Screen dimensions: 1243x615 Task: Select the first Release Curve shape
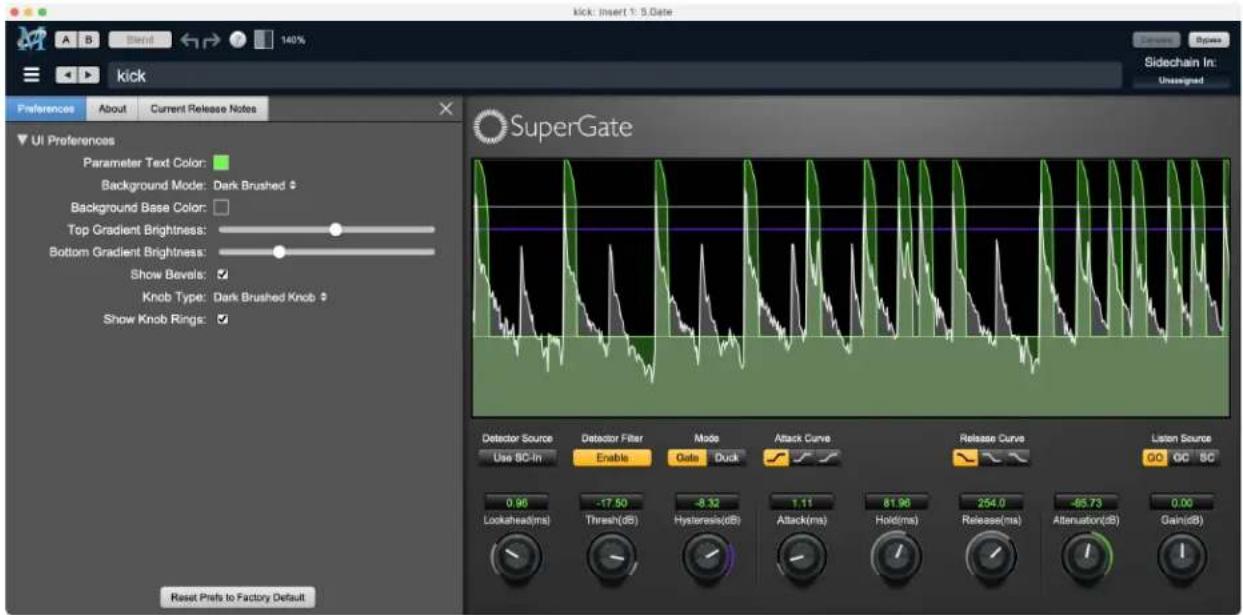point(965,457)
